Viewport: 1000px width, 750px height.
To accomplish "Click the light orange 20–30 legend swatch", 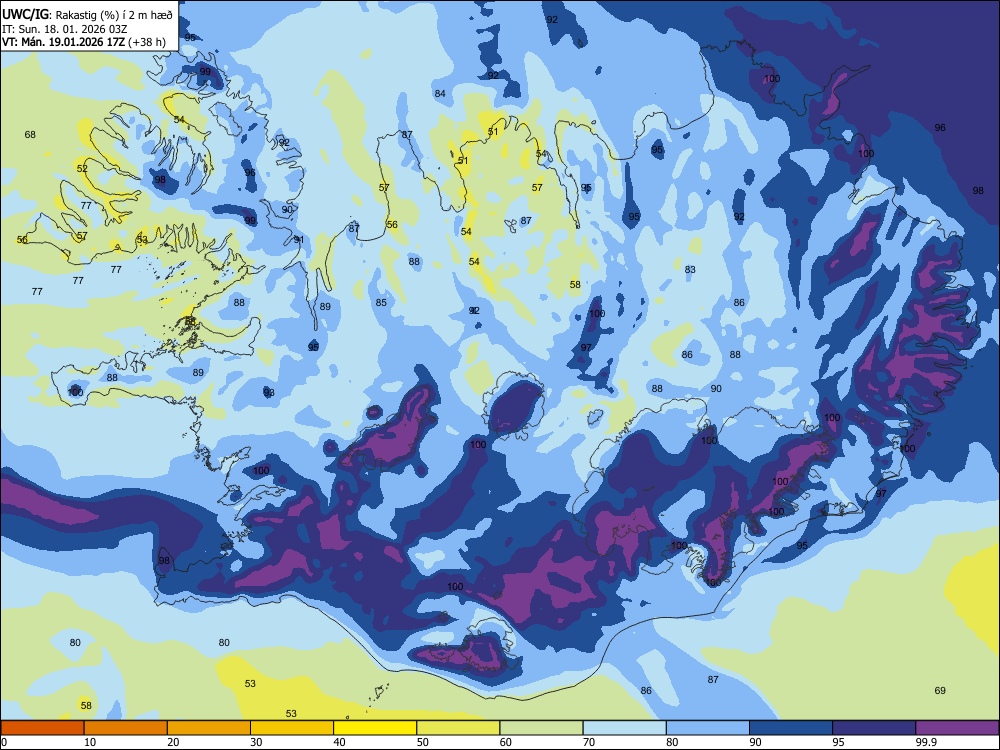I will coord(209,728).
